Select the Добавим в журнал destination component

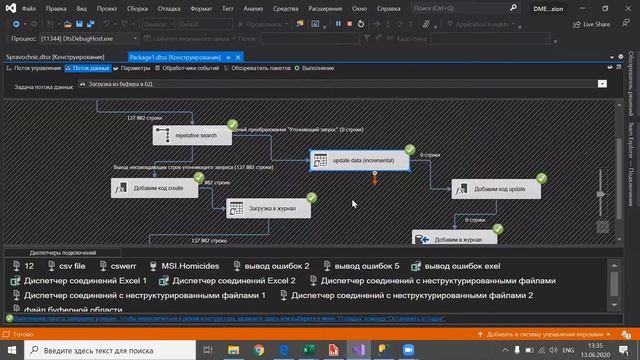point(454,238)
